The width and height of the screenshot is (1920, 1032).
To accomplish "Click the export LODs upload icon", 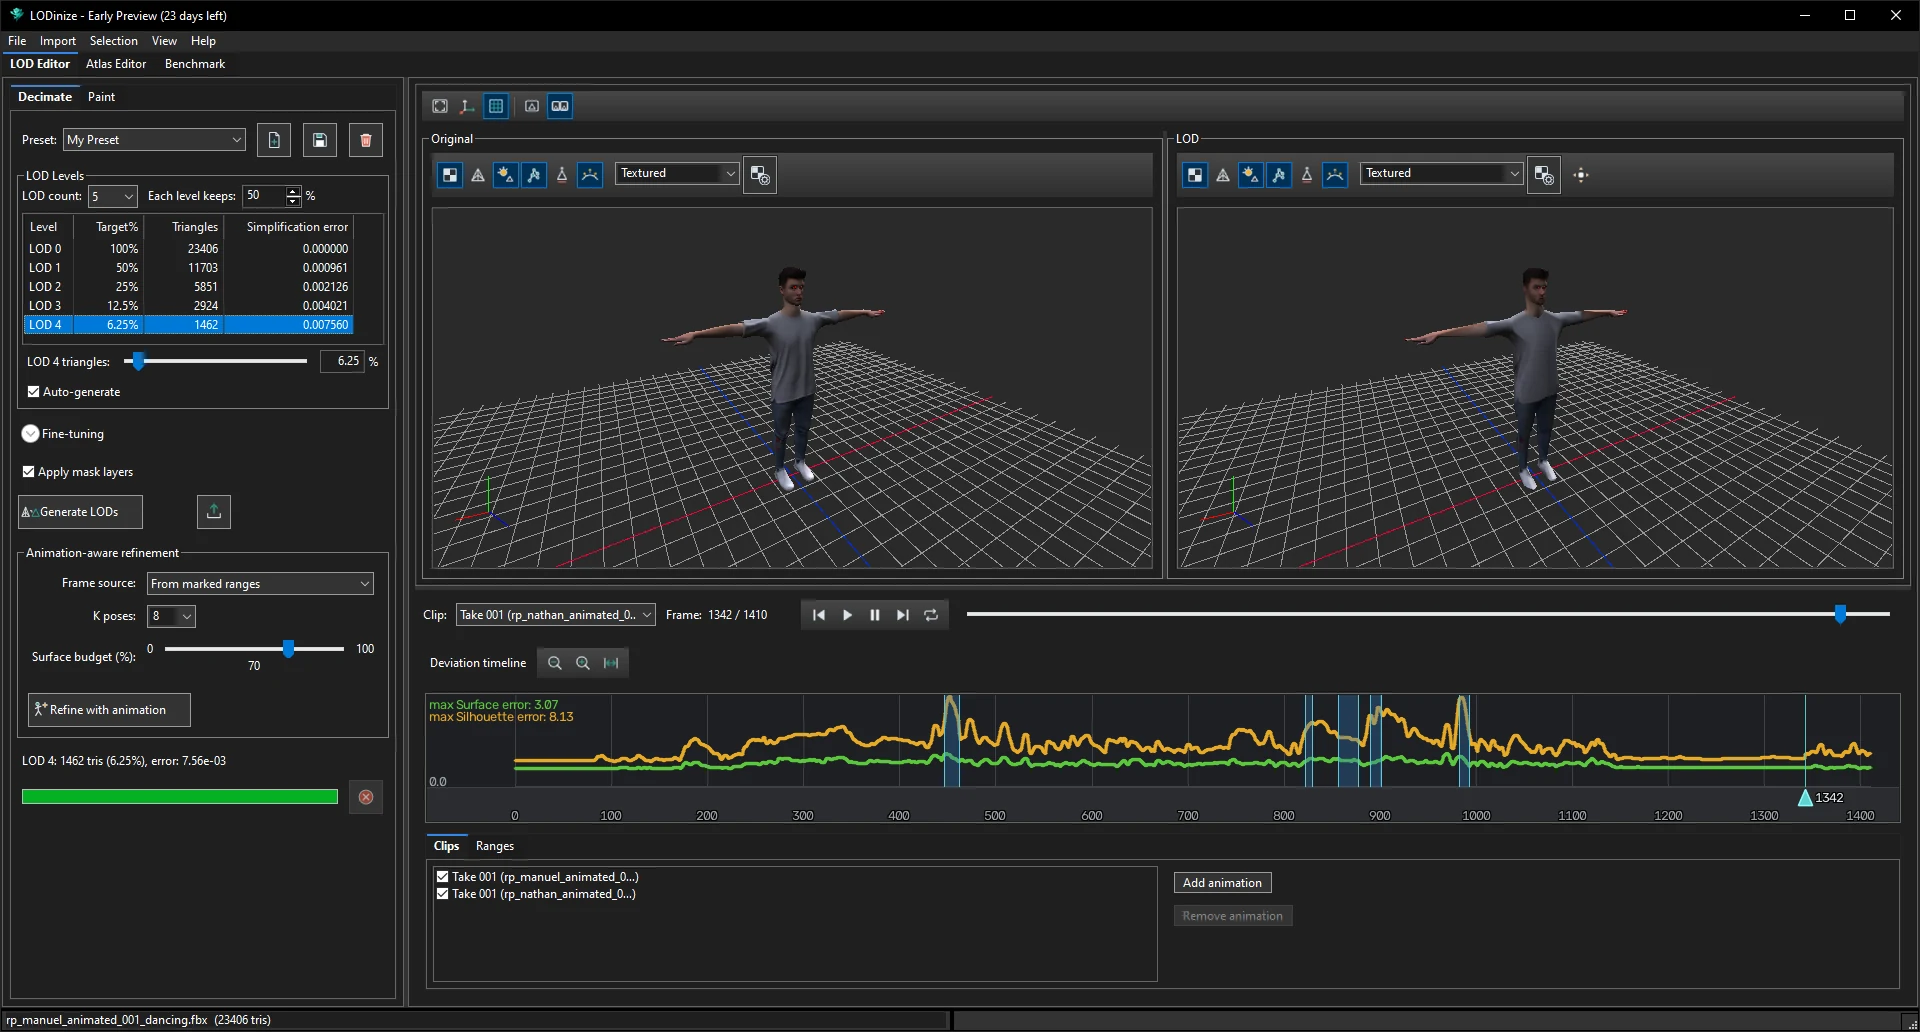I will tap(214, 512).
